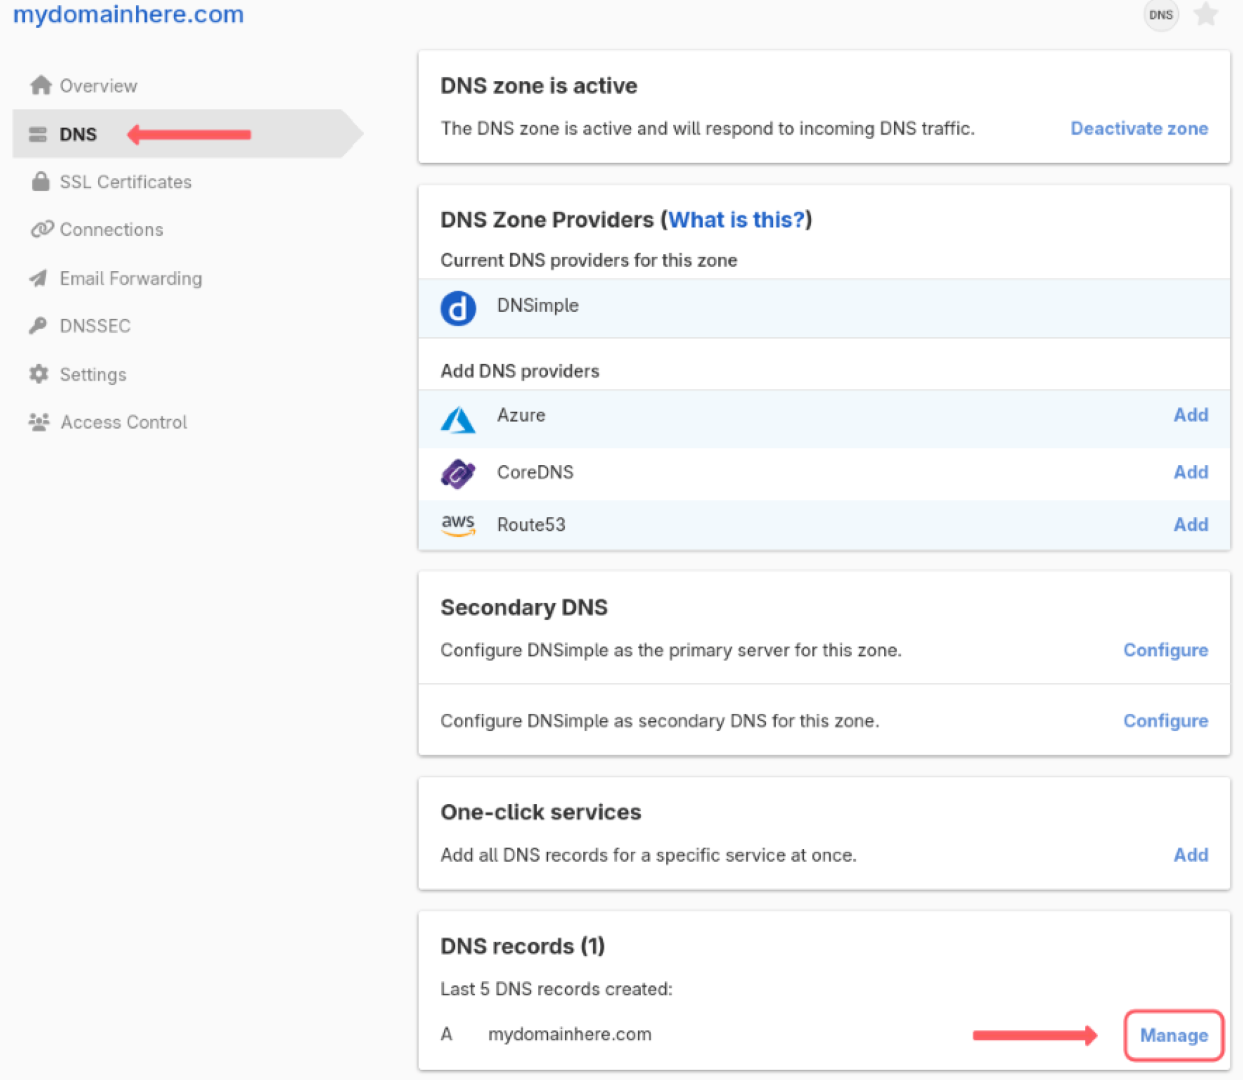This screenshot has width=1243, height=1080.
Task: Click the Email Forwarding paper-plane icon
Action: coord(40,278)
